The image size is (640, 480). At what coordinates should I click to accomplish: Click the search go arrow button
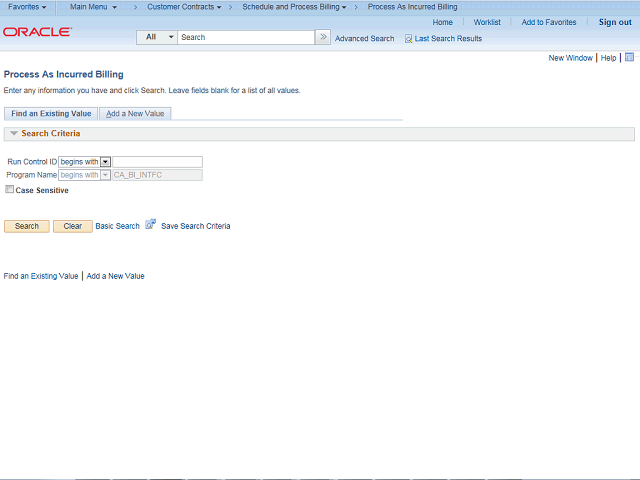[323, 37]
